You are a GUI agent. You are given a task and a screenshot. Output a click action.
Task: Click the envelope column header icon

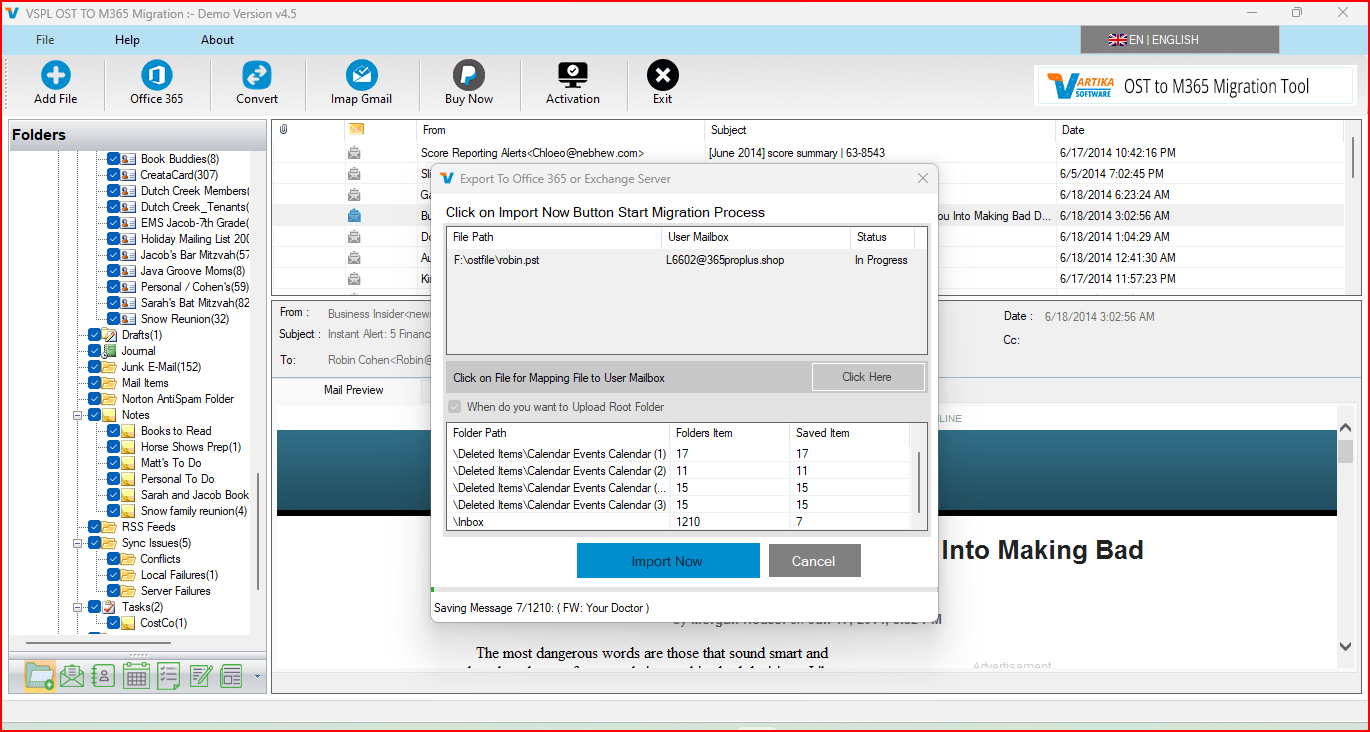click(x=356, y=130)
